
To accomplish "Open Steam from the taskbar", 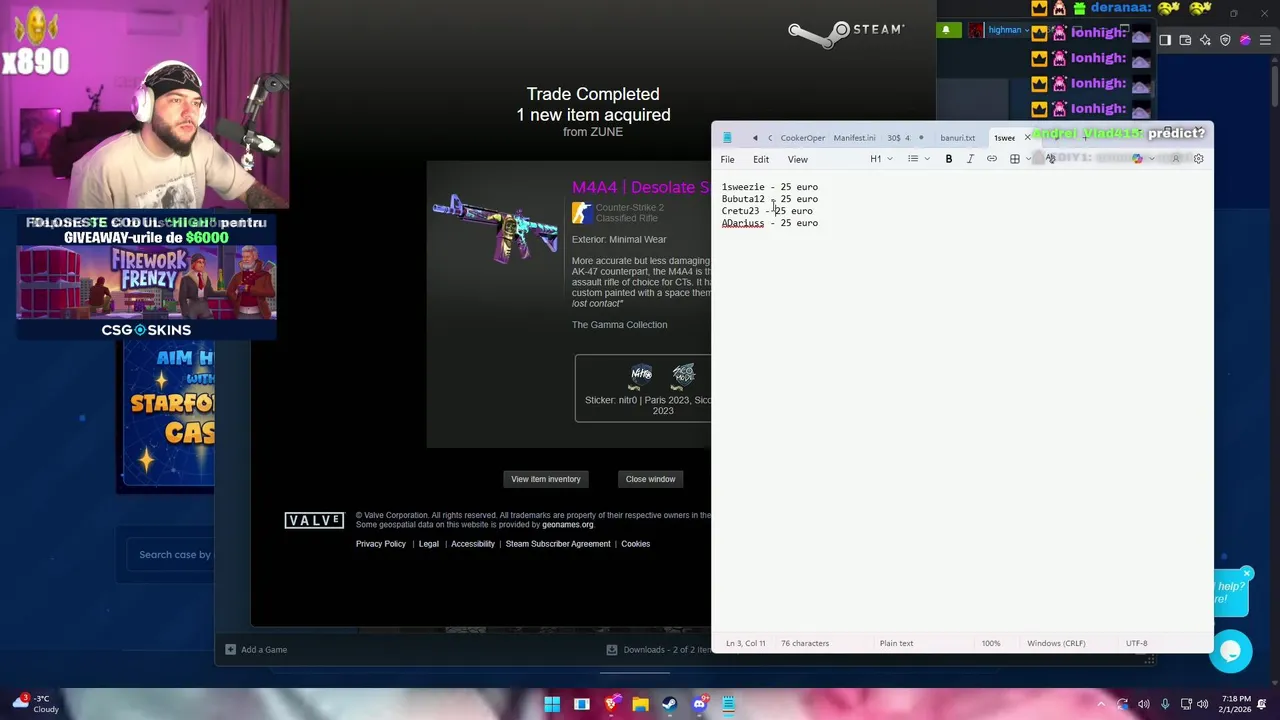I will pos(670,705).
